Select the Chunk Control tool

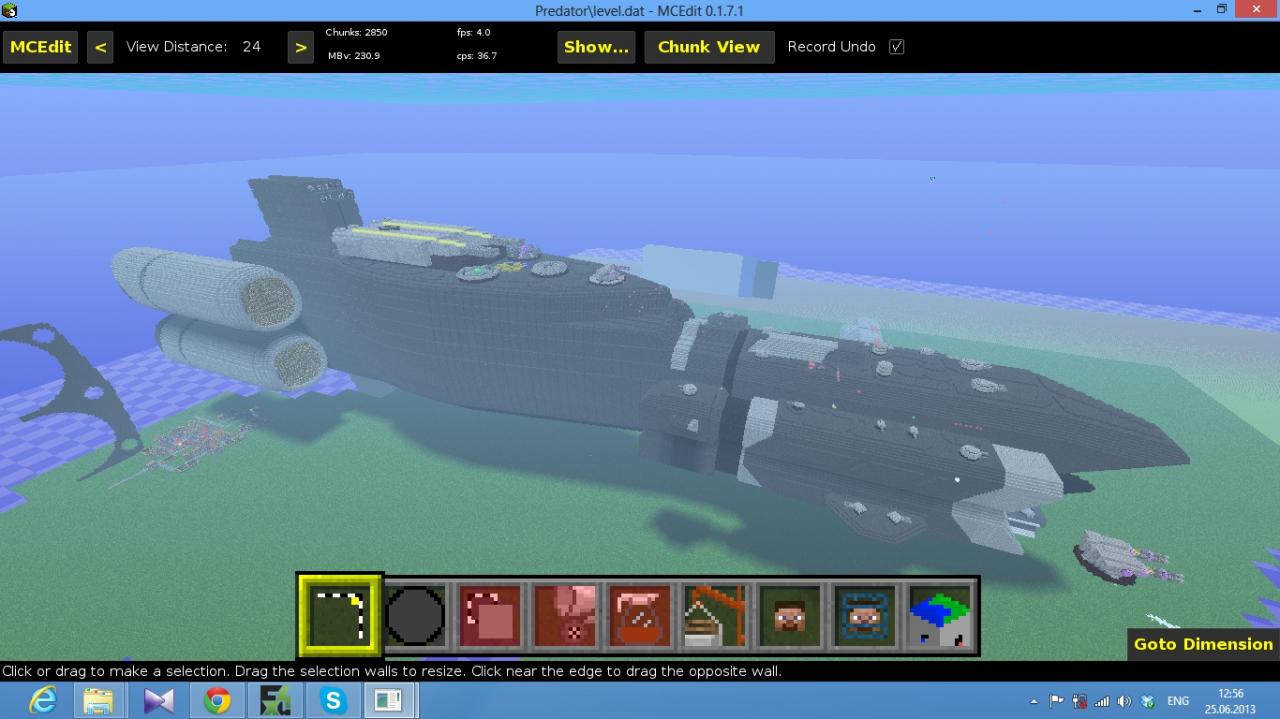pyautogui.click(x=939, y=614)
